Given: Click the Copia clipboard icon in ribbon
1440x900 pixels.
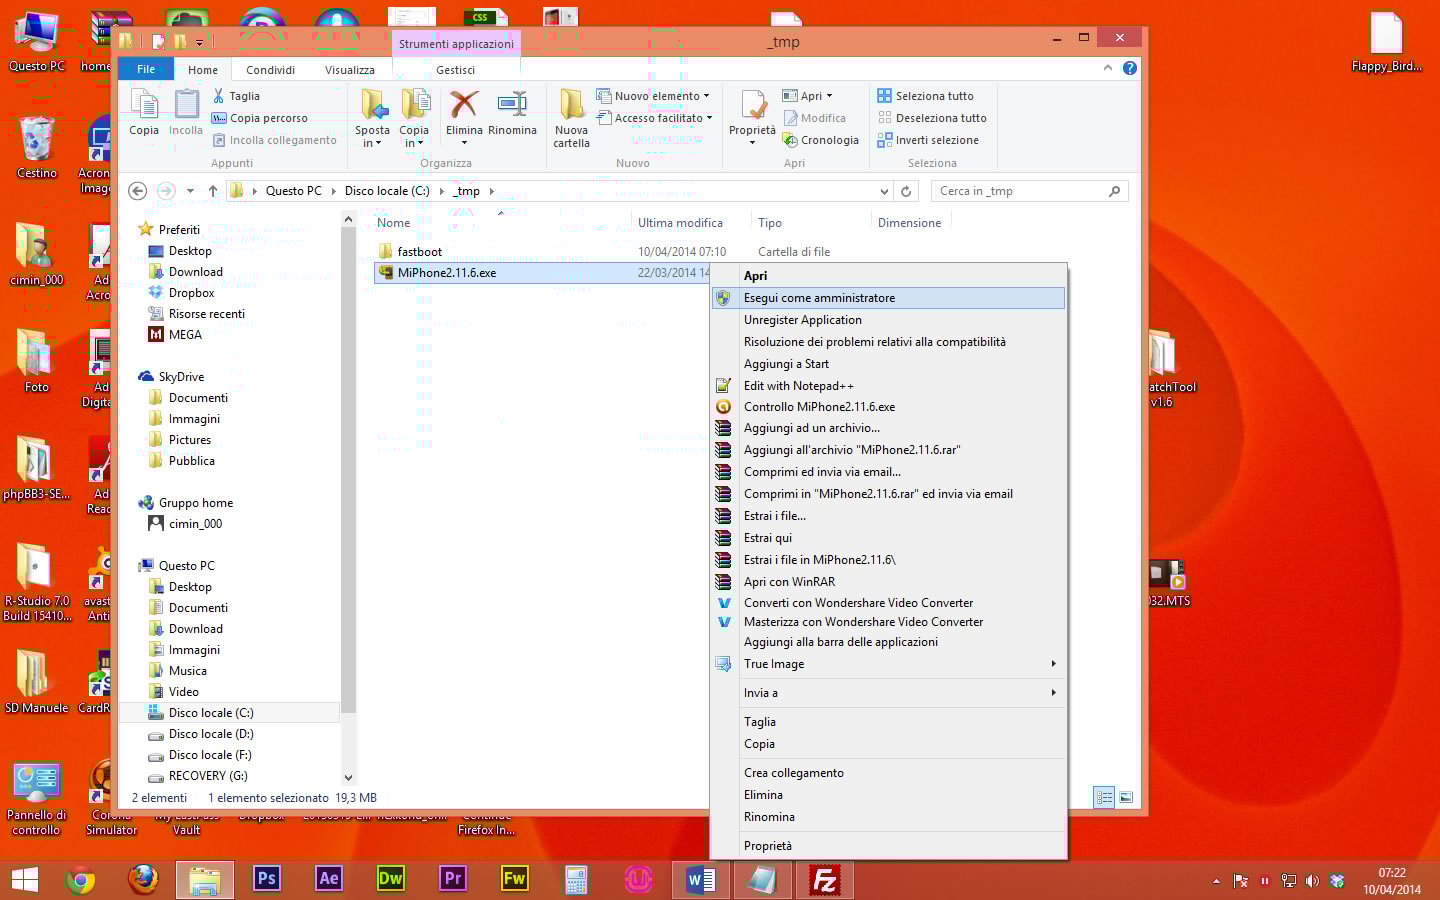Looking at the screenshot, I should [144, 112].
